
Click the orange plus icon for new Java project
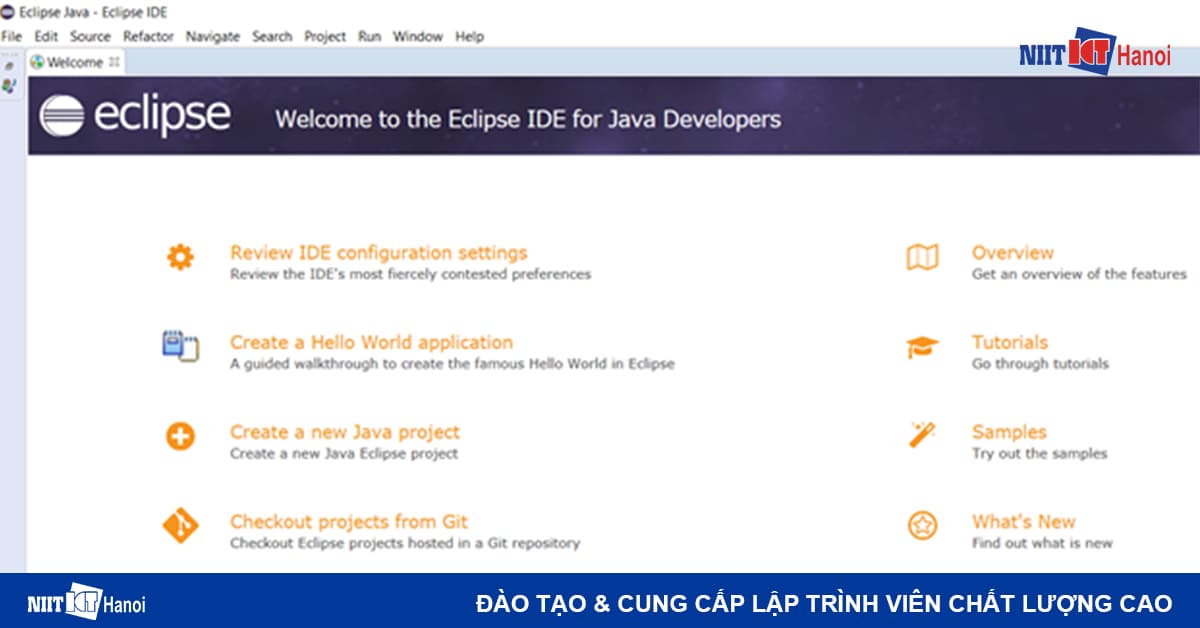click(179, 437)
